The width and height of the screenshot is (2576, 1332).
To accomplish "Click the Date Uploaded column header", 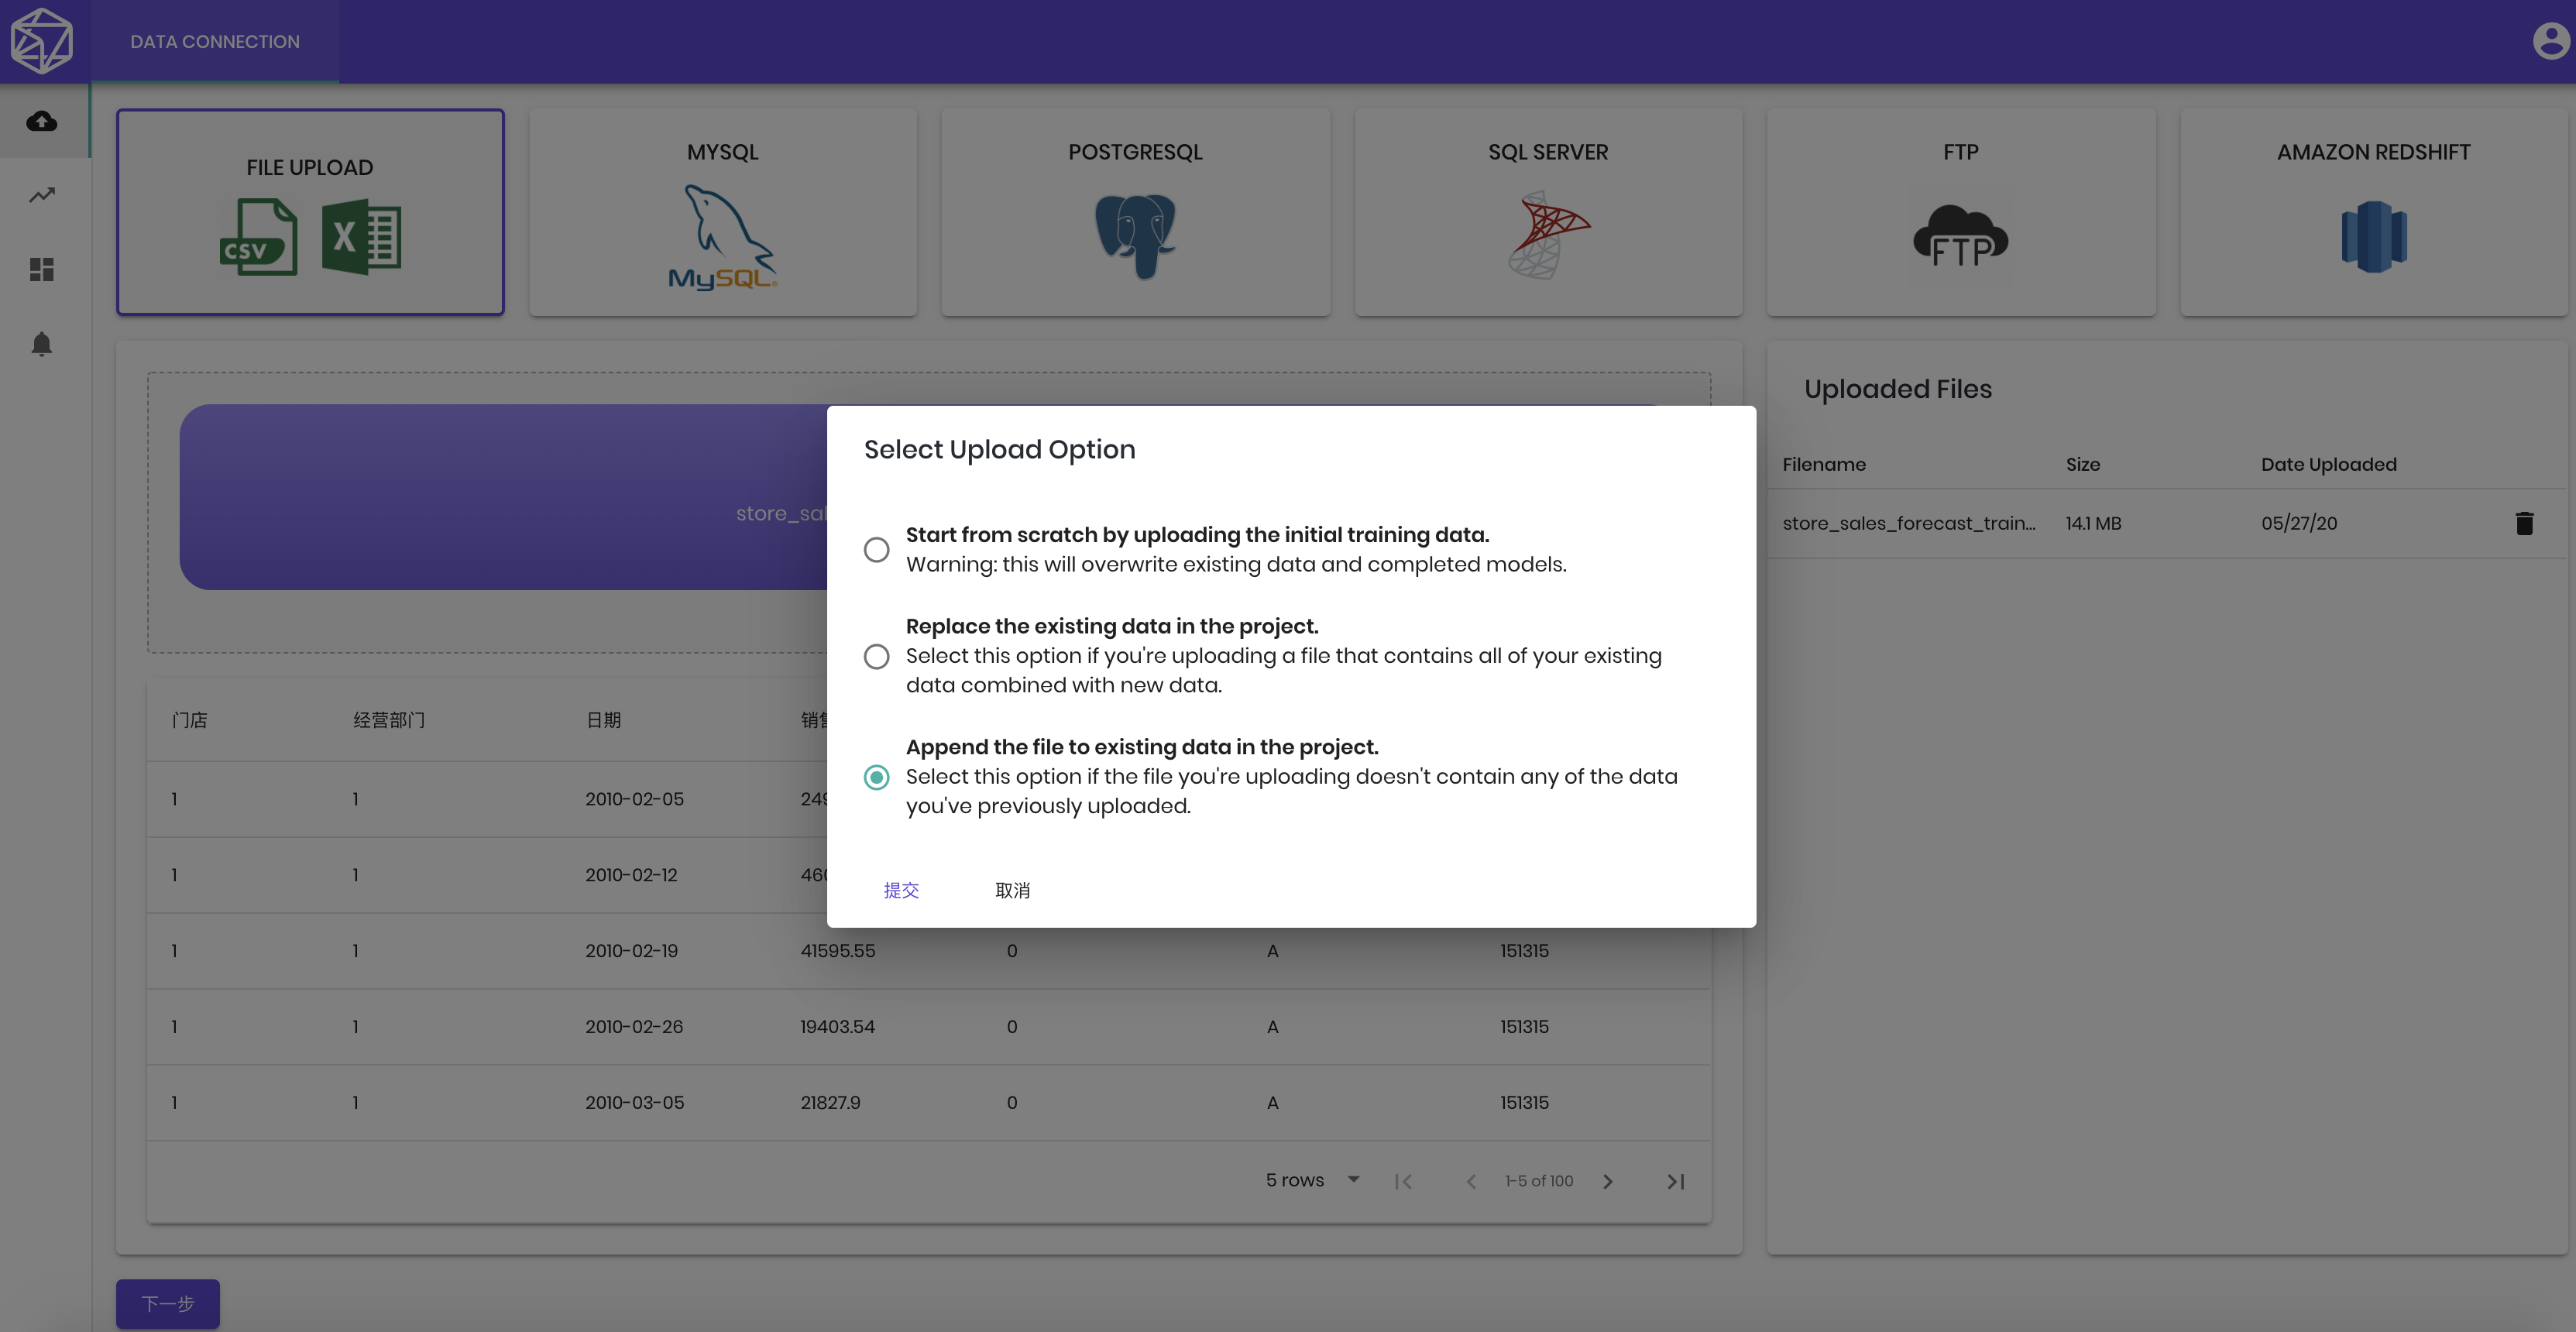I will [2329, 464].
